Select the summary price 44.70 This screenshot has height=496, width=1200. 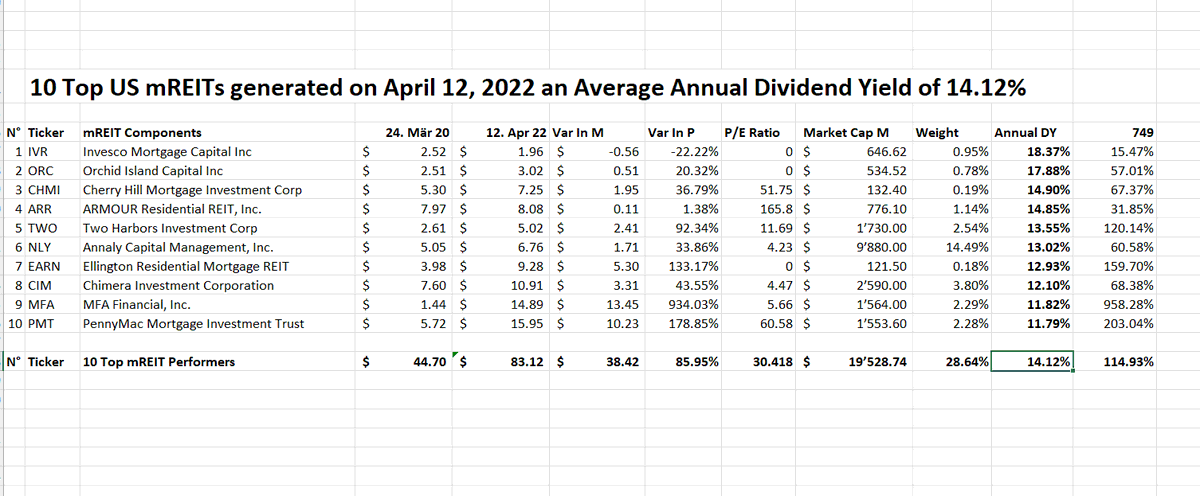click(428, 362)
